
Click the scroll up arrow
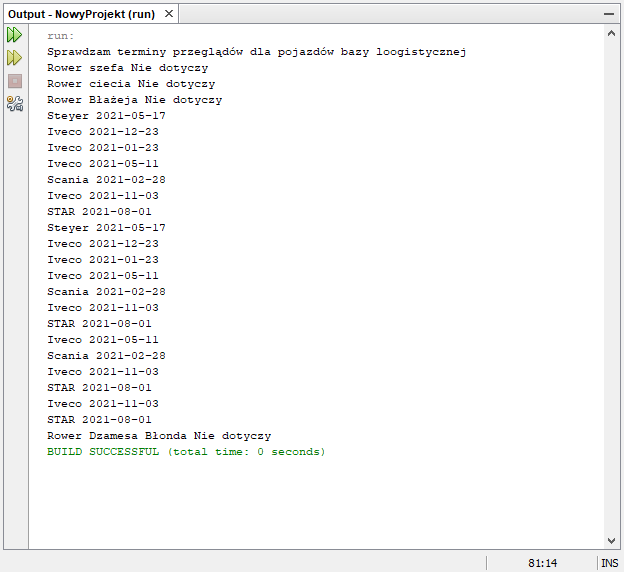pos(611,33)
